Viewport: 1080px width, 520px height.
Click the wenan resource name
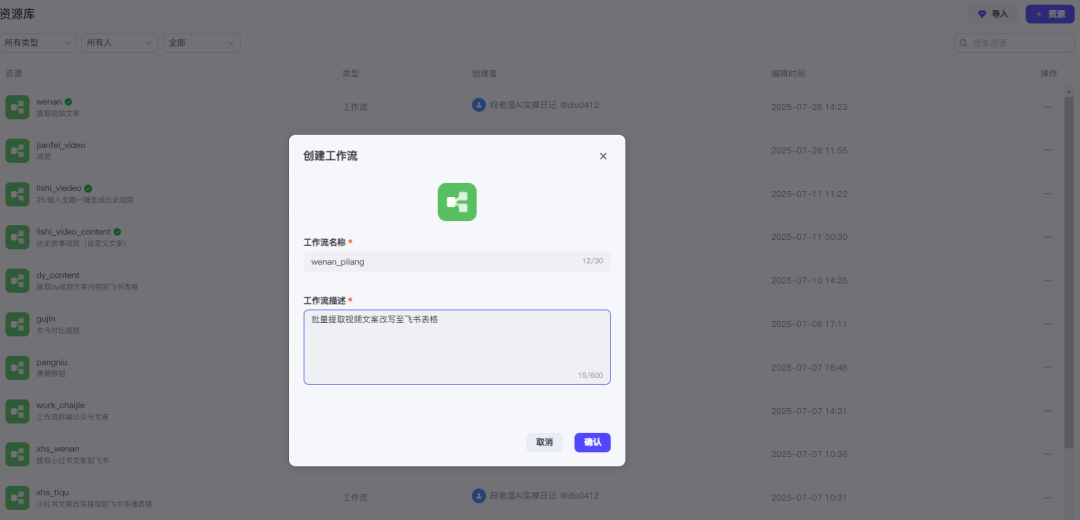pyautogui.click(x=49, y=102)
